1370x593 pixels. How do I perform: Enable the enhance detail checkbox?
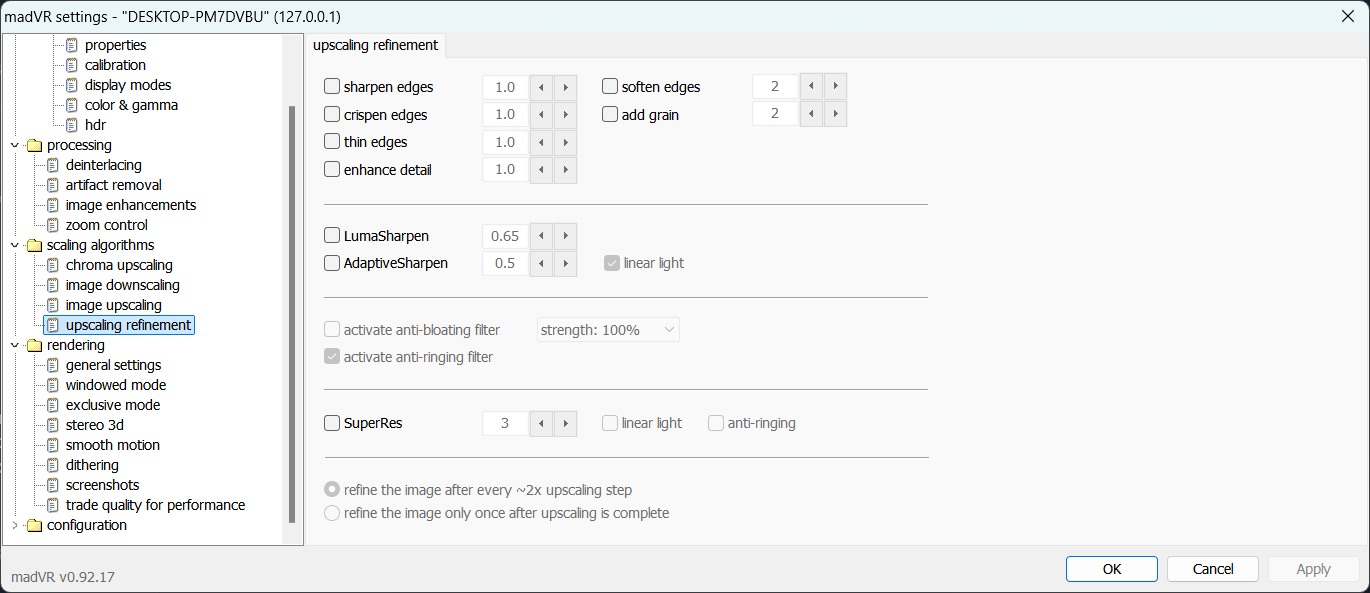point(332,169)
